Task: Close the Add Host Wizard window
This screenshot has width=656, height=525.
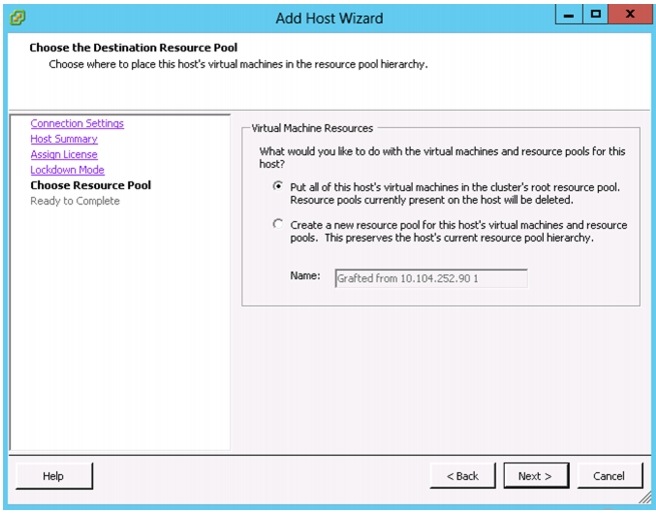Action: (630, 15)
